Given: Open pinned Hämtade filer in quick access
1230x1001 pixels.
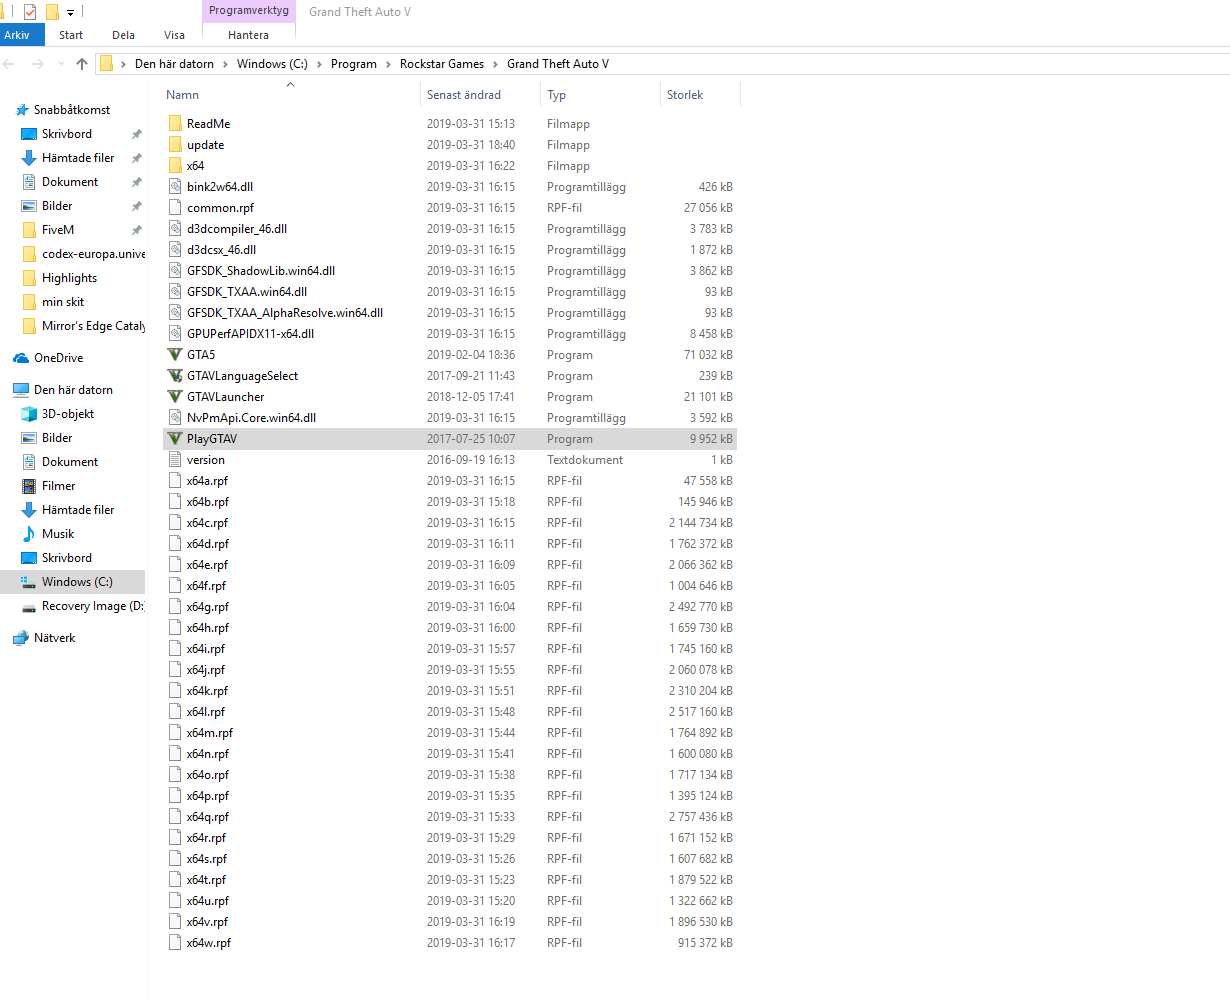Looking at the screenshot, I should (78, 158).
